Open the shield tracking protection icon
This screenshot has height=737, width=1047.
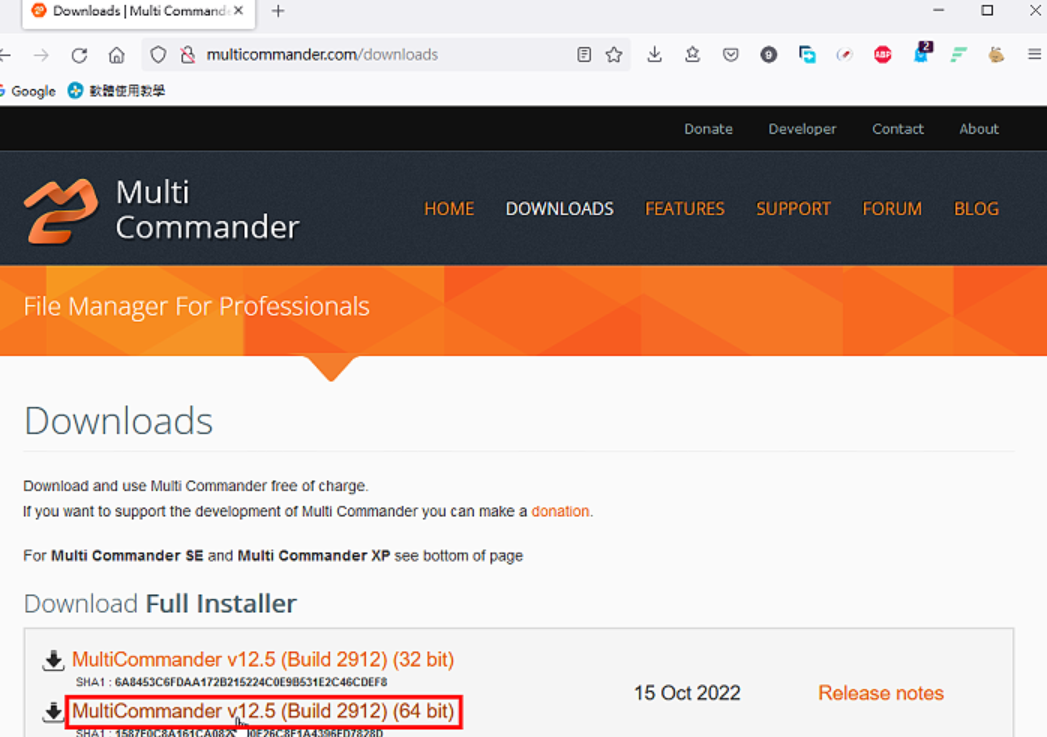(158, 55)
